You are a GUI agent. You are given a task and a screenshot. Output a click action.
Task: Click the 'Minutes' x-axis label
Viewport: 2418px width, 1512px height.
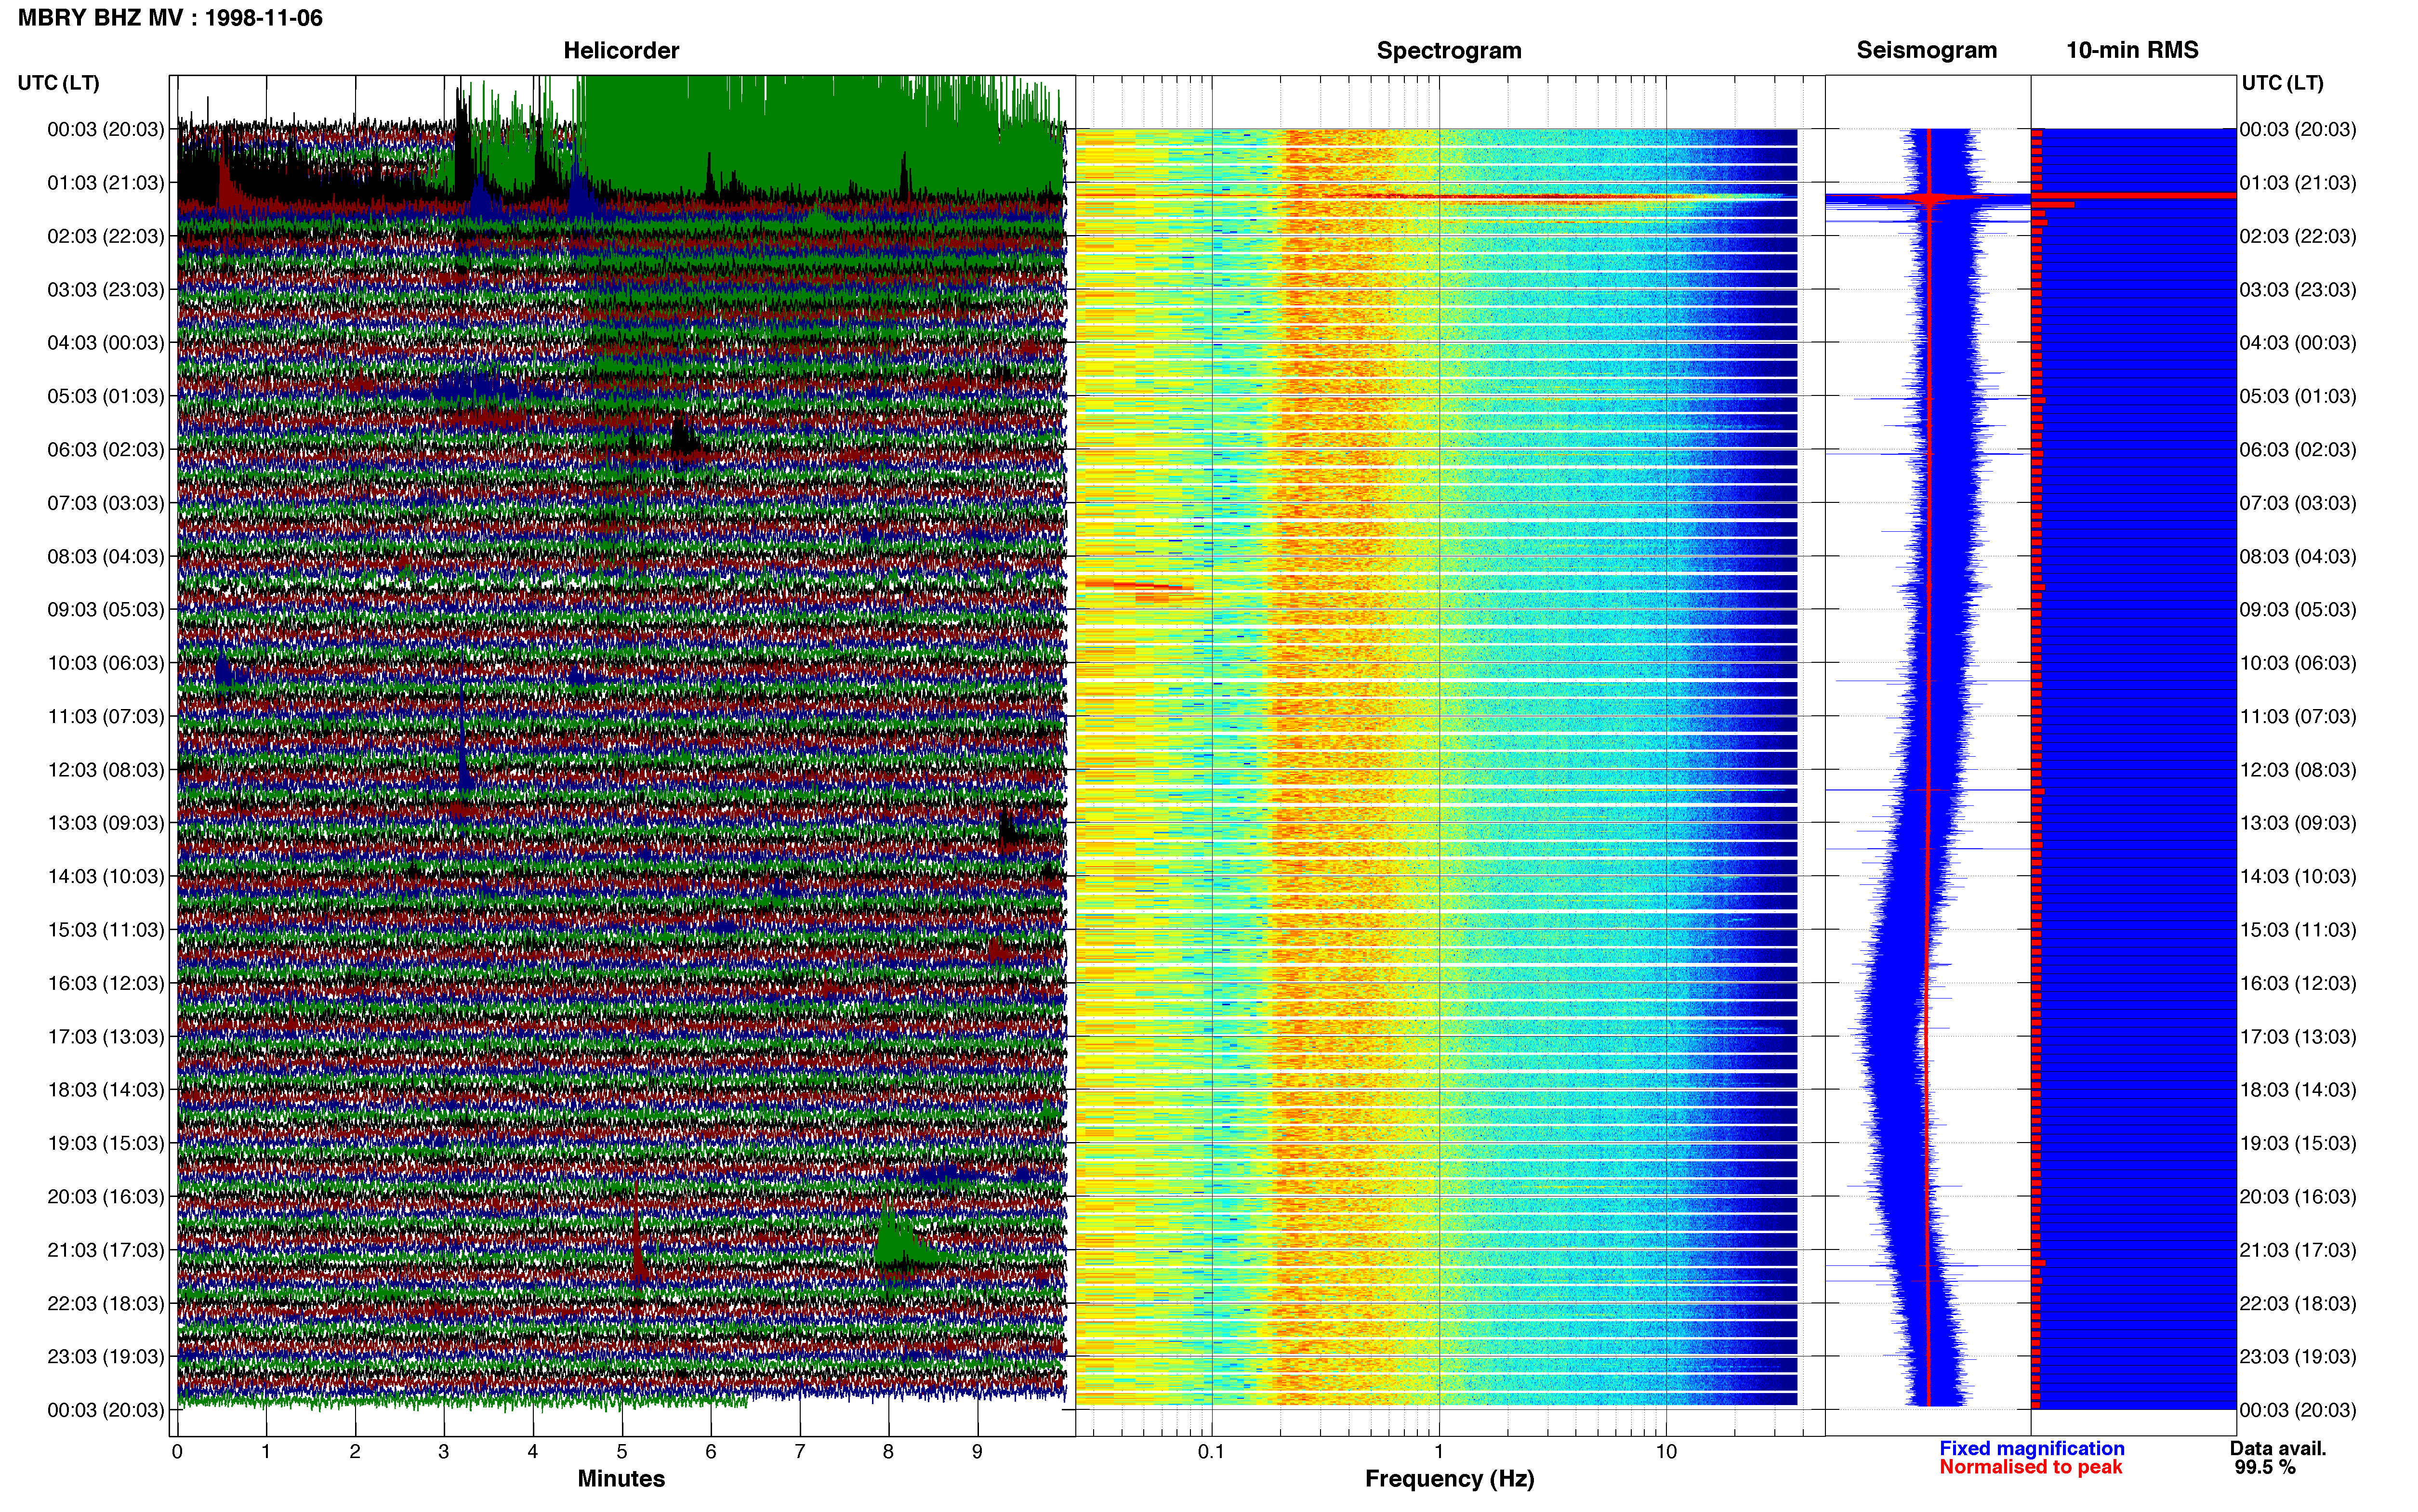point(621,1478)
